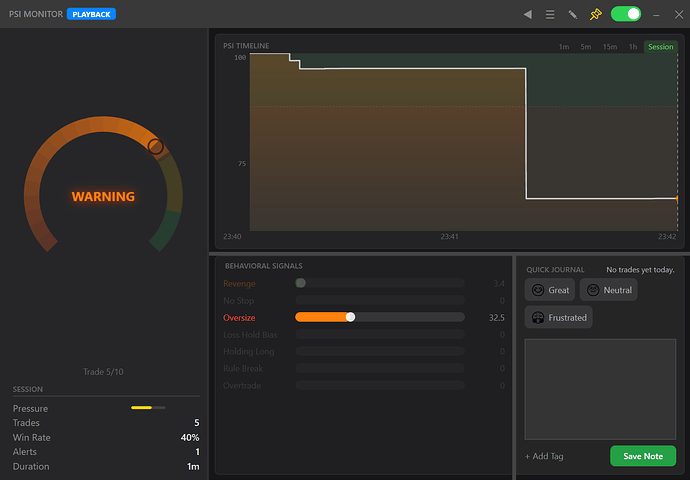The image size is (690, 480).
Task: Click inside the journal note text area
Action: 600,389
